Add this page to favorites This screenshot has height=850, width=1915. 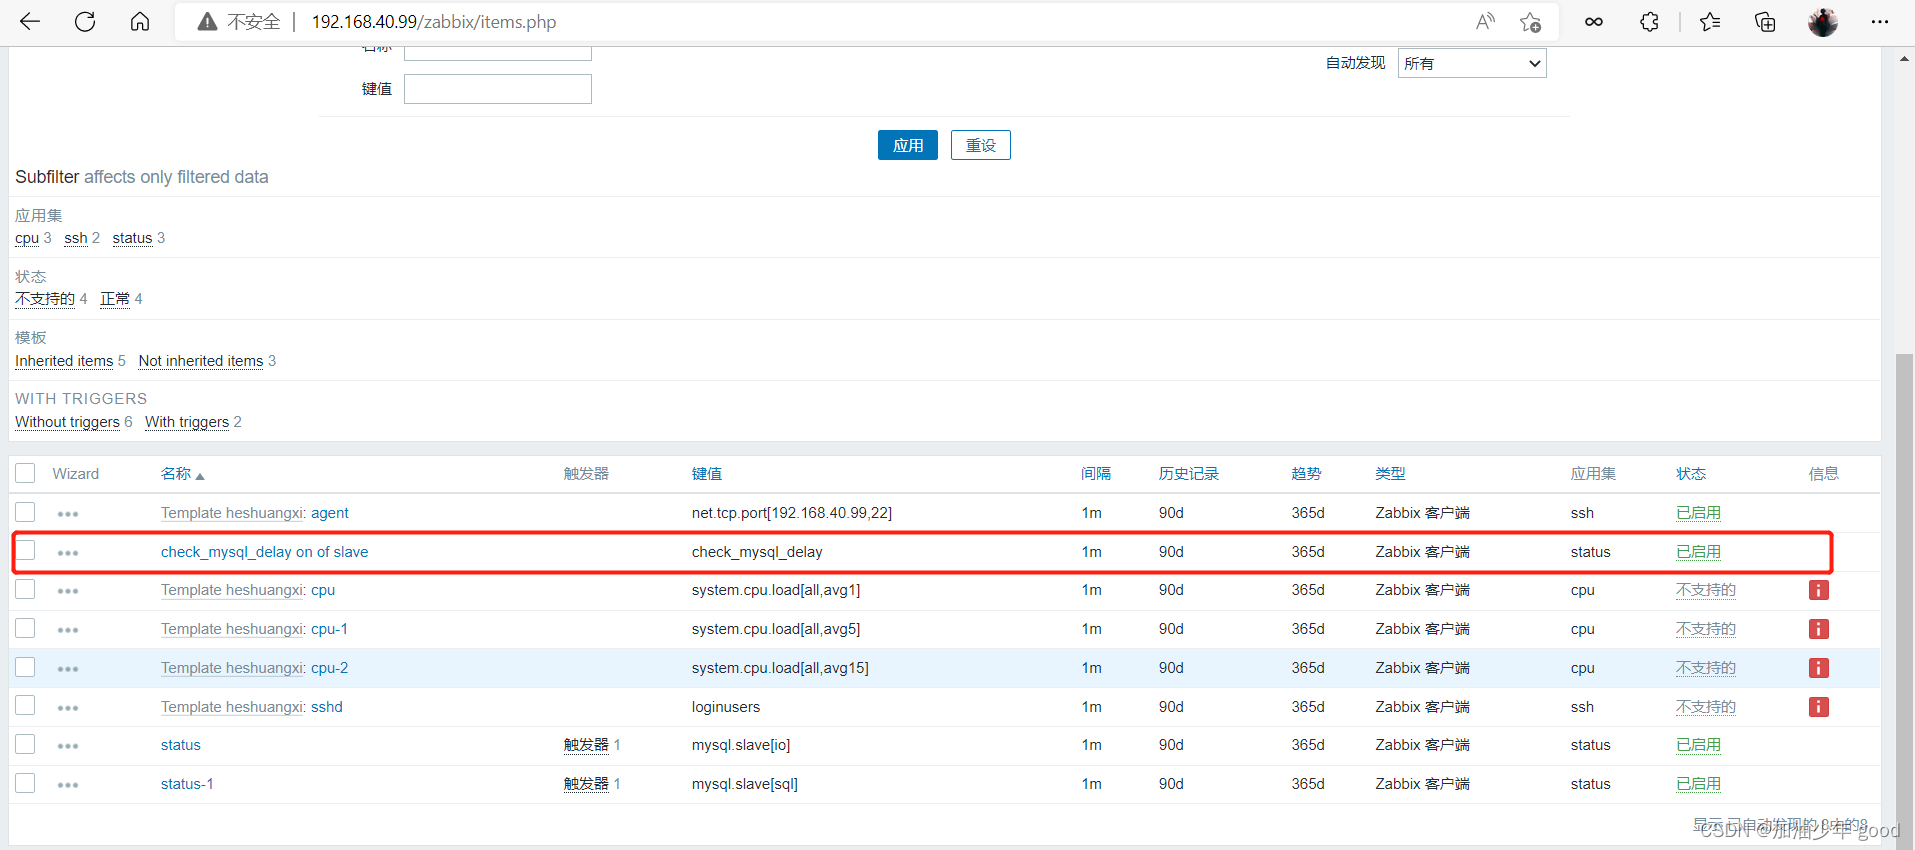[1530, 21]
